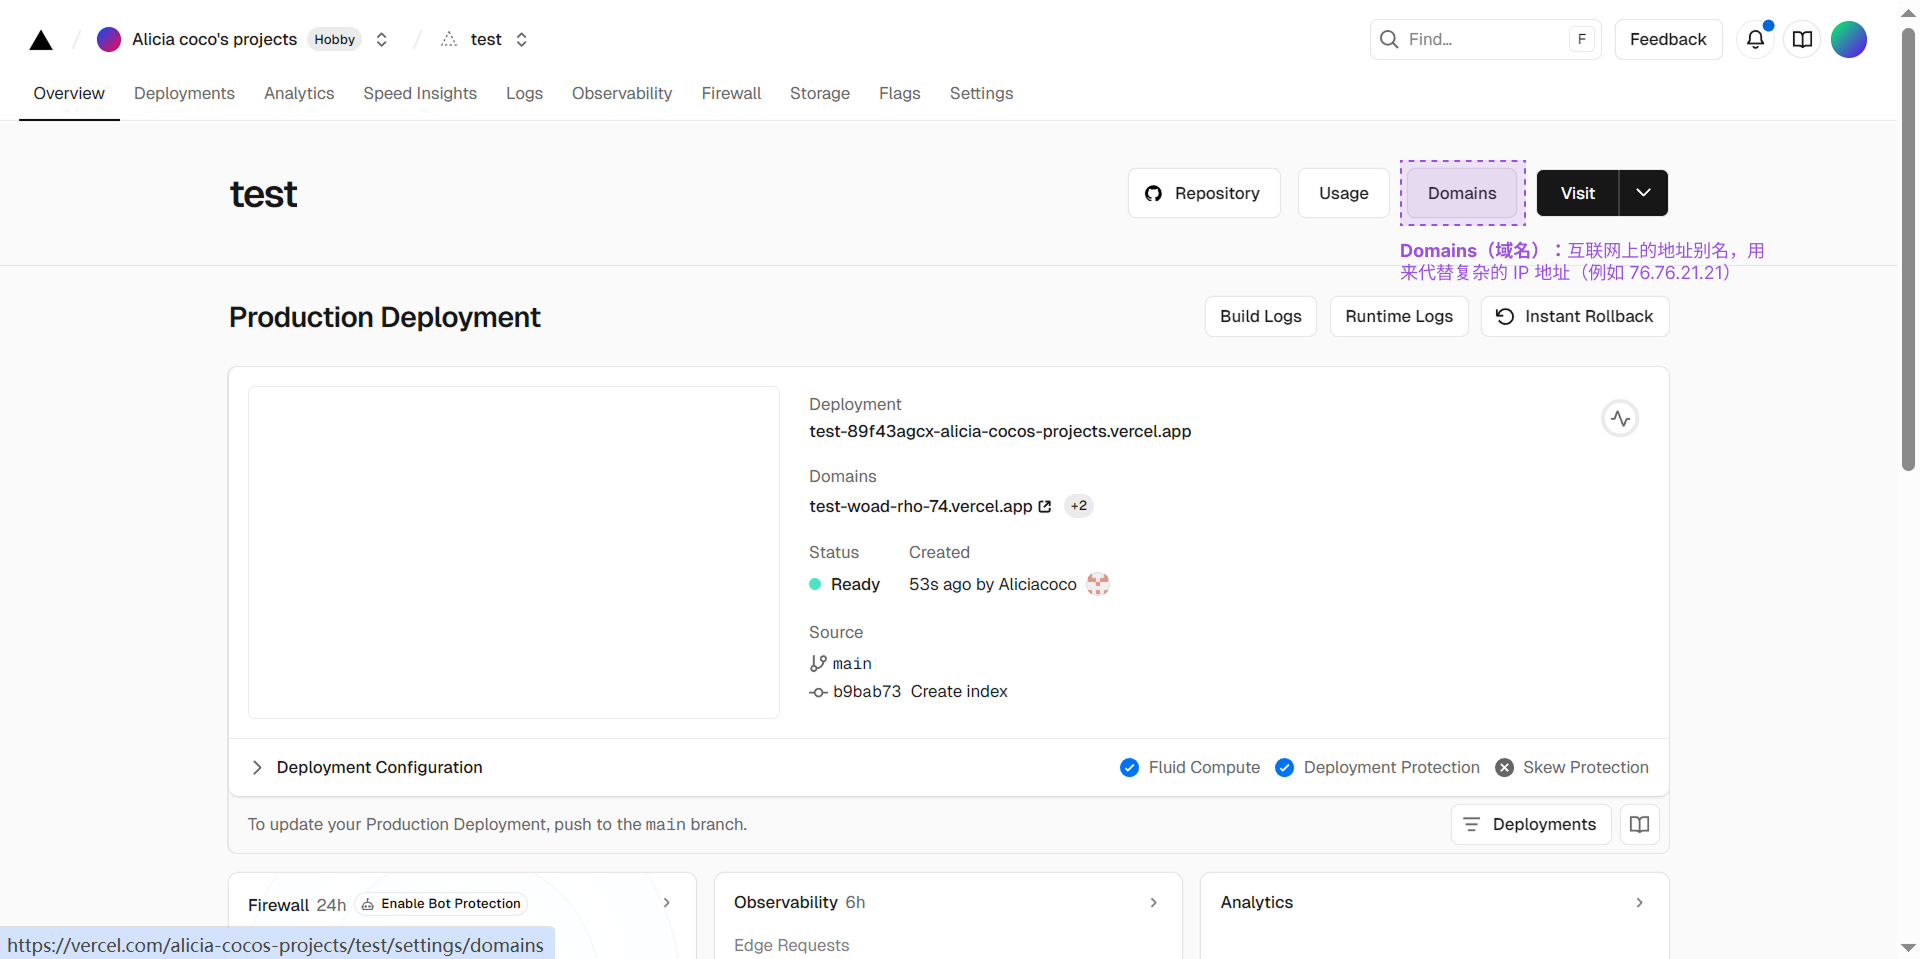Viewport: 1920px width, 959px height.
Task: Open commit b9bab73 Create index
Action: [x=909, y=691]
